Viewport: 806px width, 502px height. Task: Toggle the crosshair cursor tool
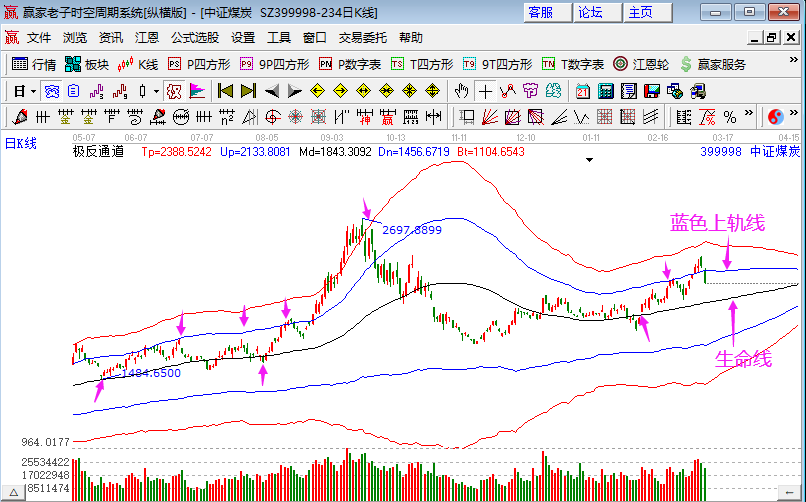485,91
